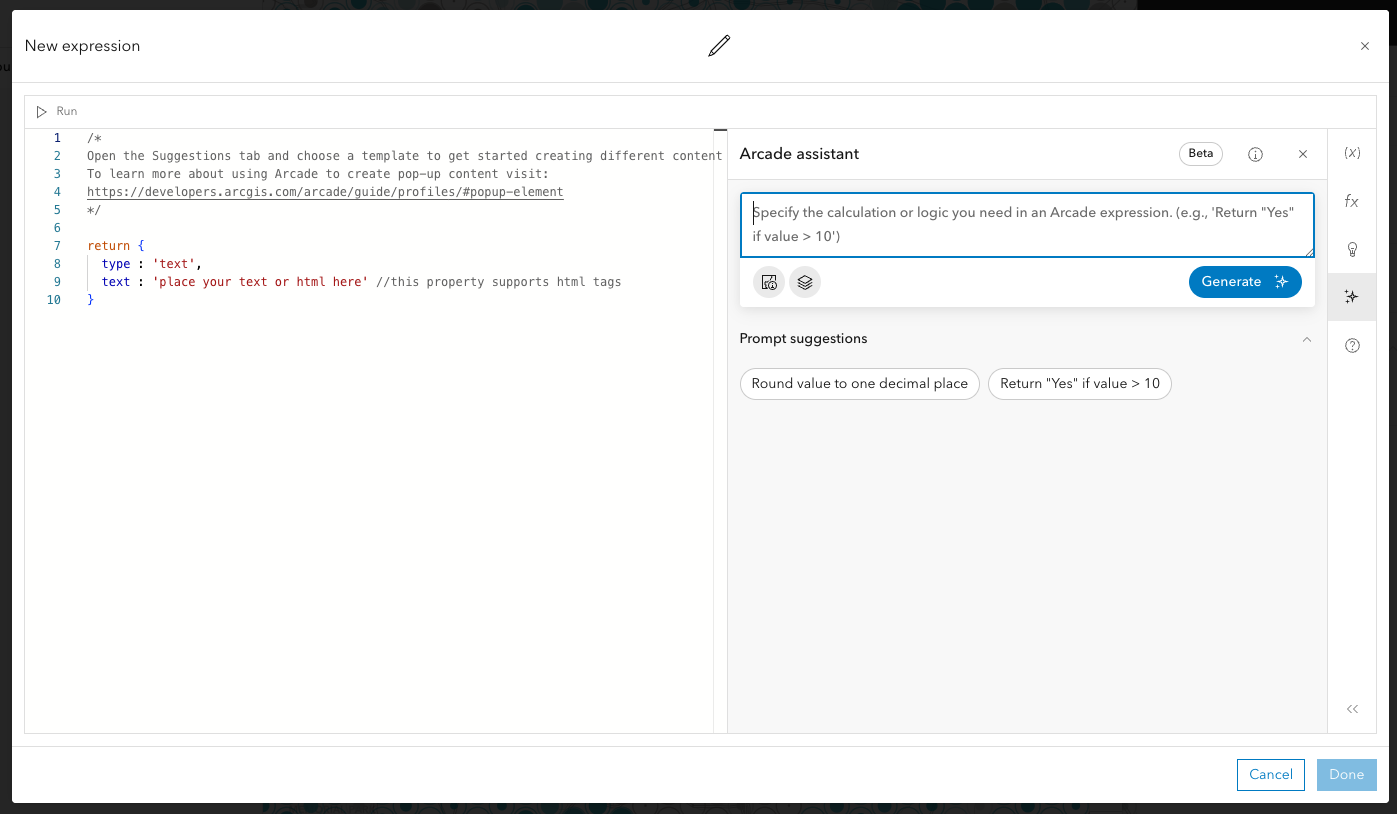Screen dimensions: 1397x814
Task: Open the profile variables (x) panel
Action: tap(1352, 153)
